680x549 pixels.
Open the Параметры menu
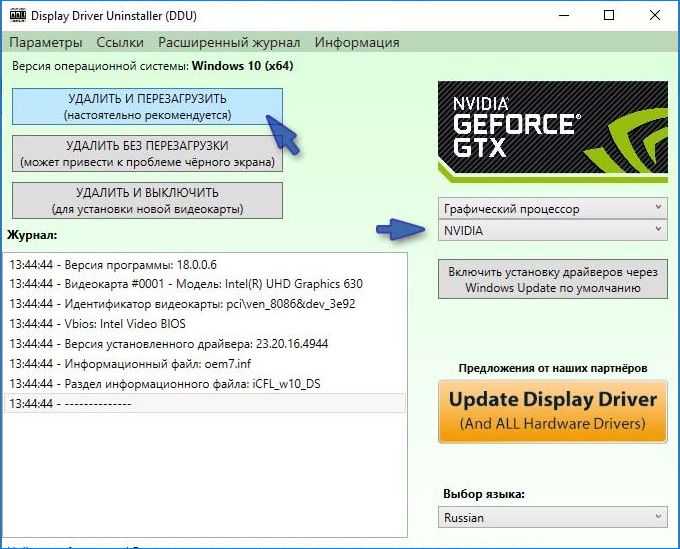[x=46, y=42]
